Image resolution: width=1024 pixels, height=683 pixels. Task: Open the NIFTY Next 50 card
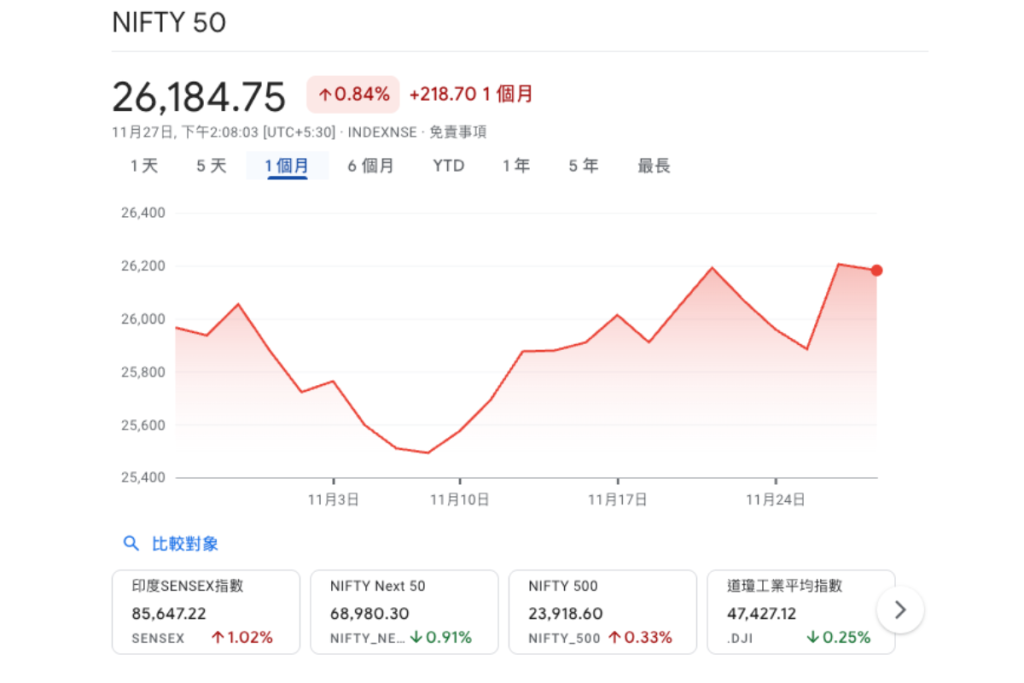404,612
